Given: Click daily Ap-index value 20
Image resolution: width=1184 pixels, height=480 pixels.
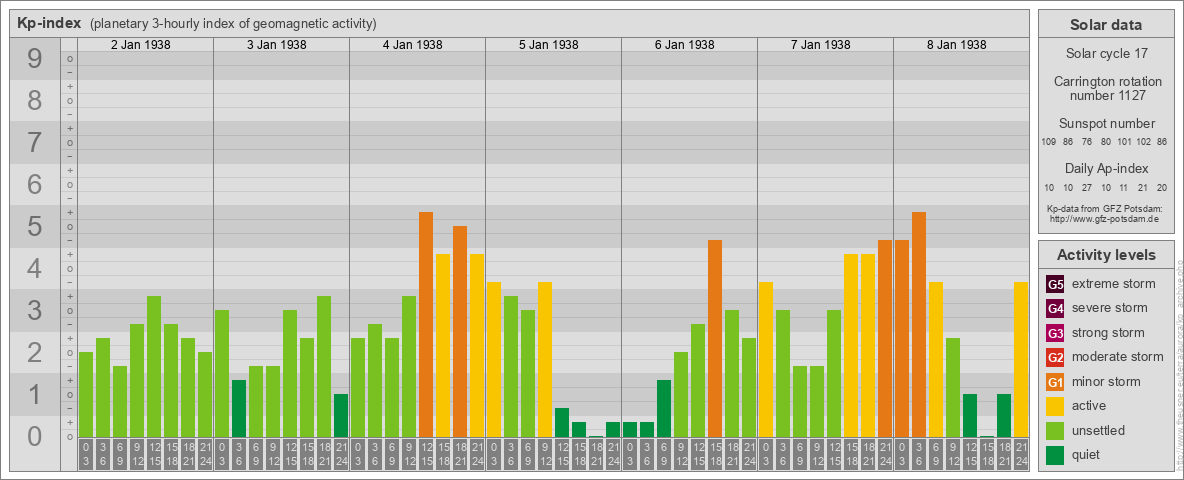Looking at the screenshot, I should pyautogui.click(x=1163, y=188).
